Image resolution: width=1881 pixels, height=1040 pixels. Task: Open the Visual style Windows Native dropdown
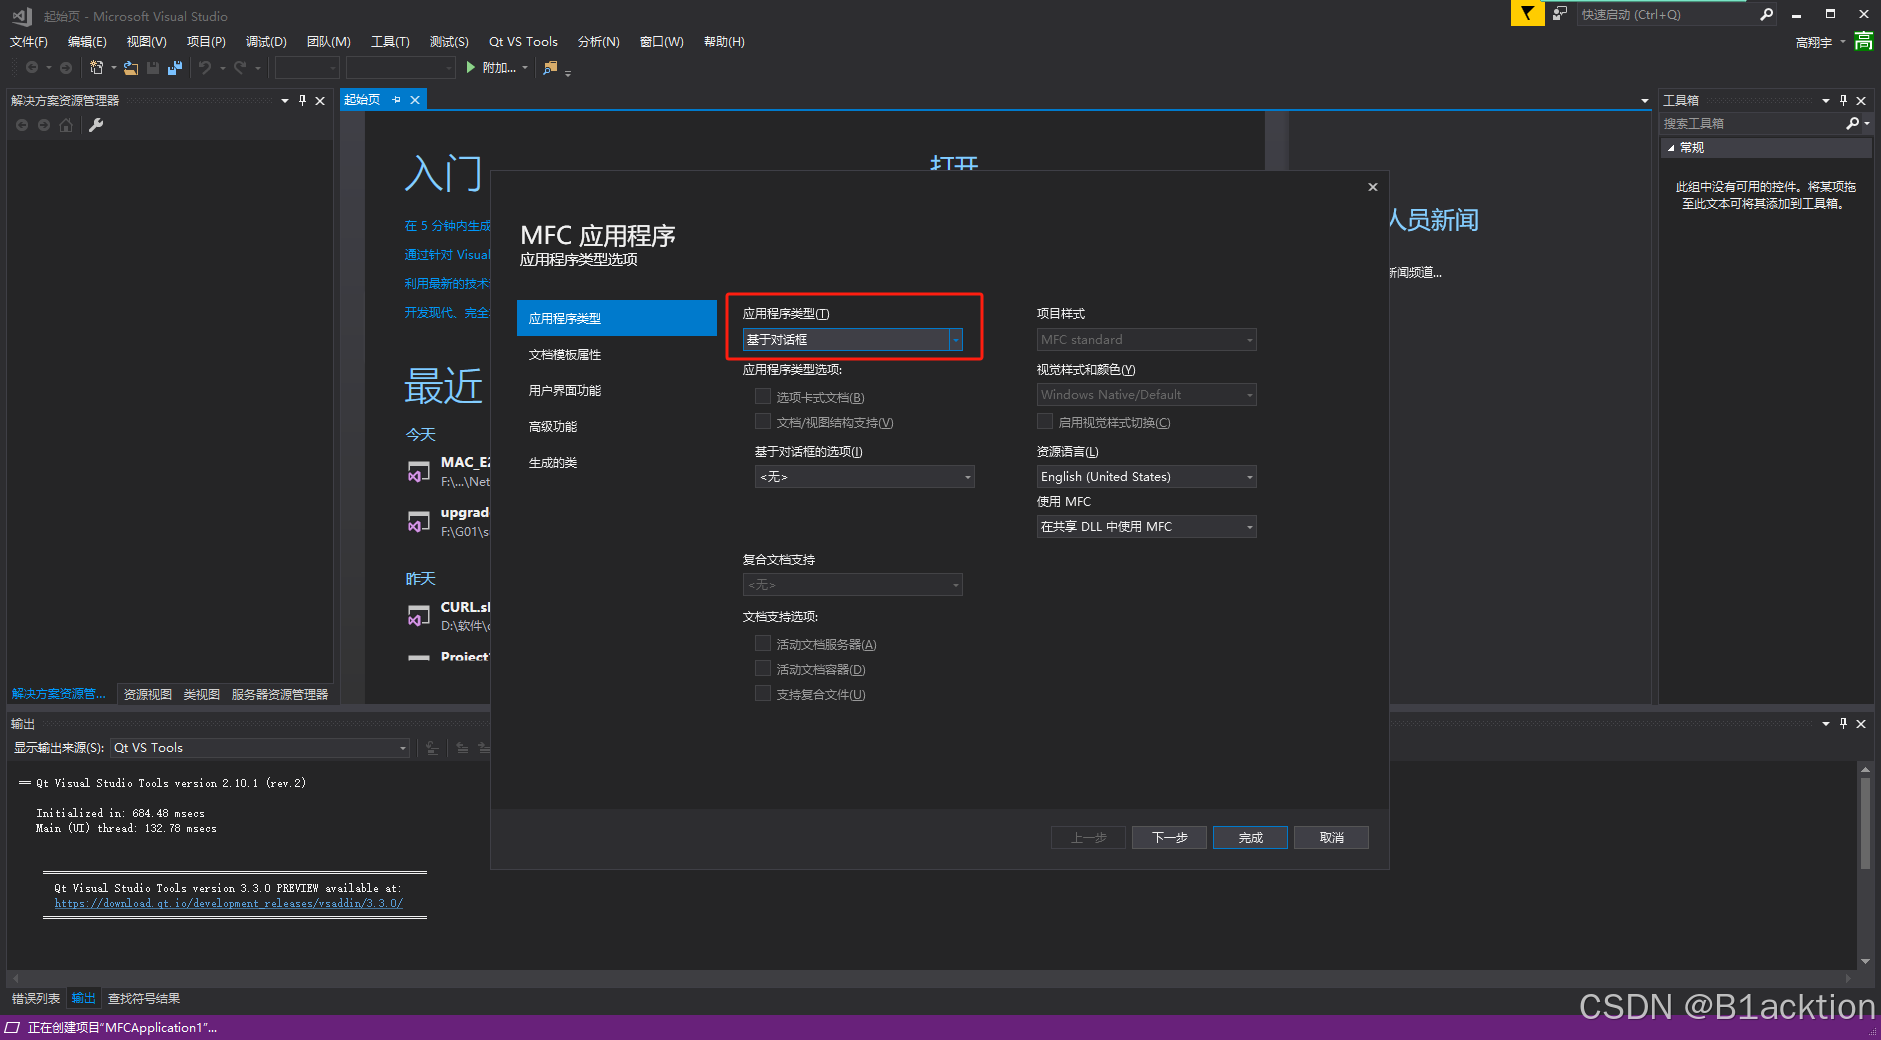point(1147,395)
